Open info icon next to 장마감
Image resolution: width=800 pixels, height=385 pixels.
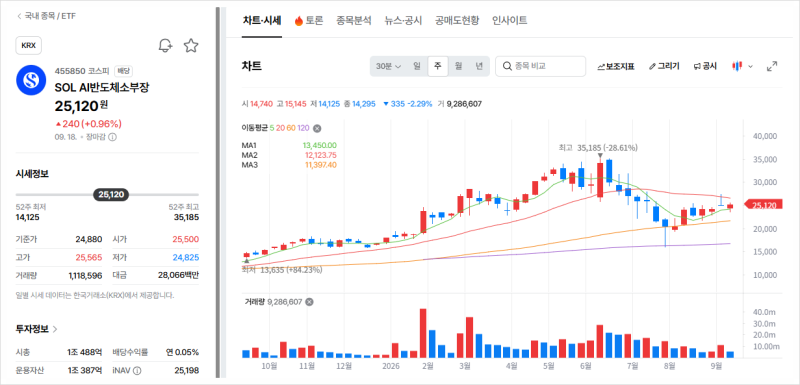pyautogui.click(x=113, y=137)
